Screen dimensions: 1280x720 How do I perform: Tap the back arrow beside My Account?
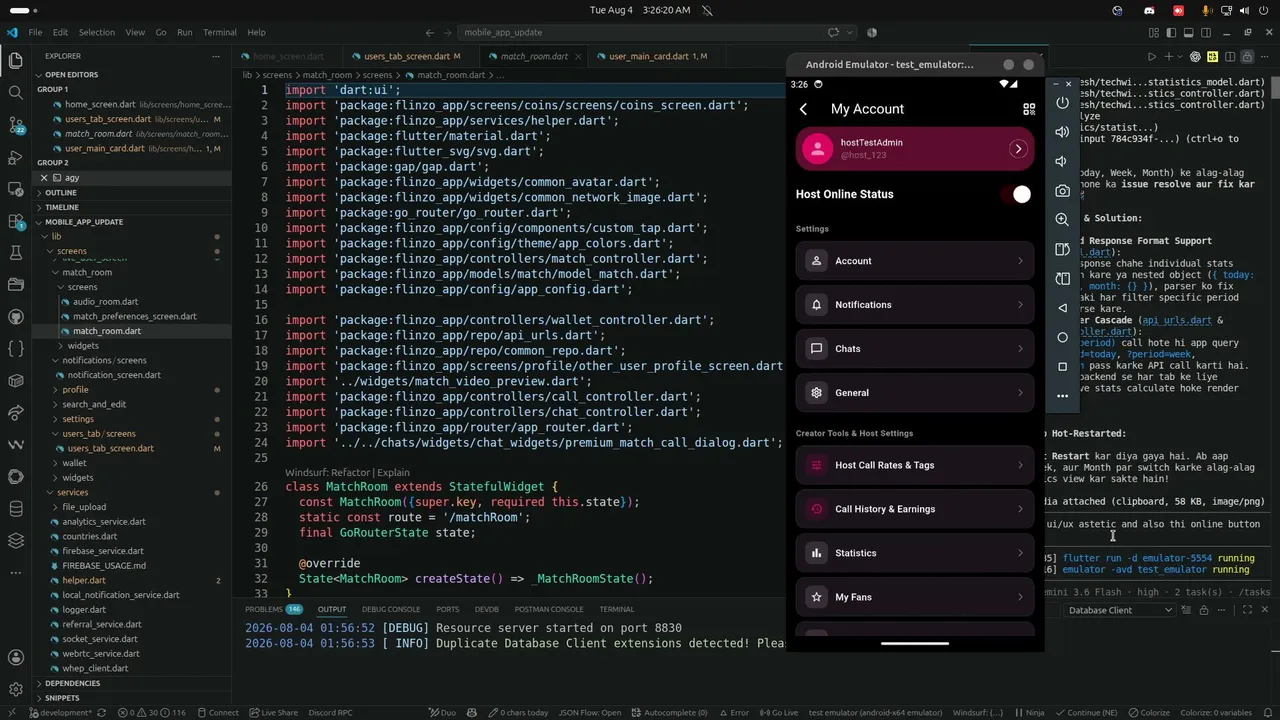tap(804, 109)
